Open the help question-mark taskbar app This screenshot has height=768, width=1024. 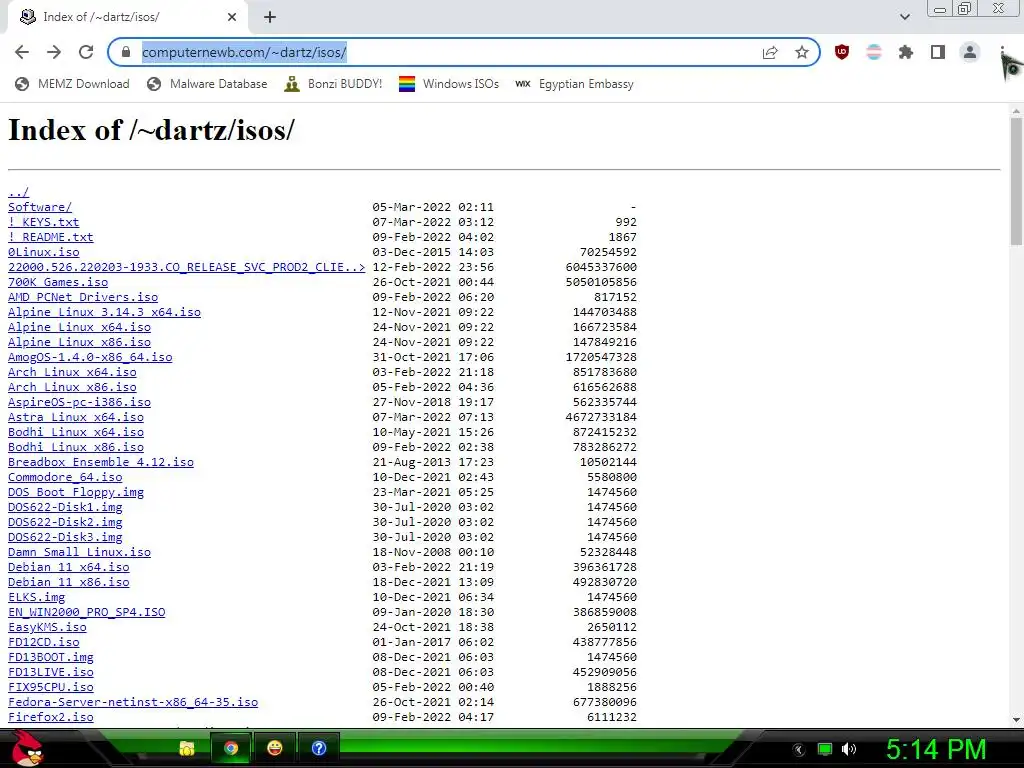tap(319, 748)
